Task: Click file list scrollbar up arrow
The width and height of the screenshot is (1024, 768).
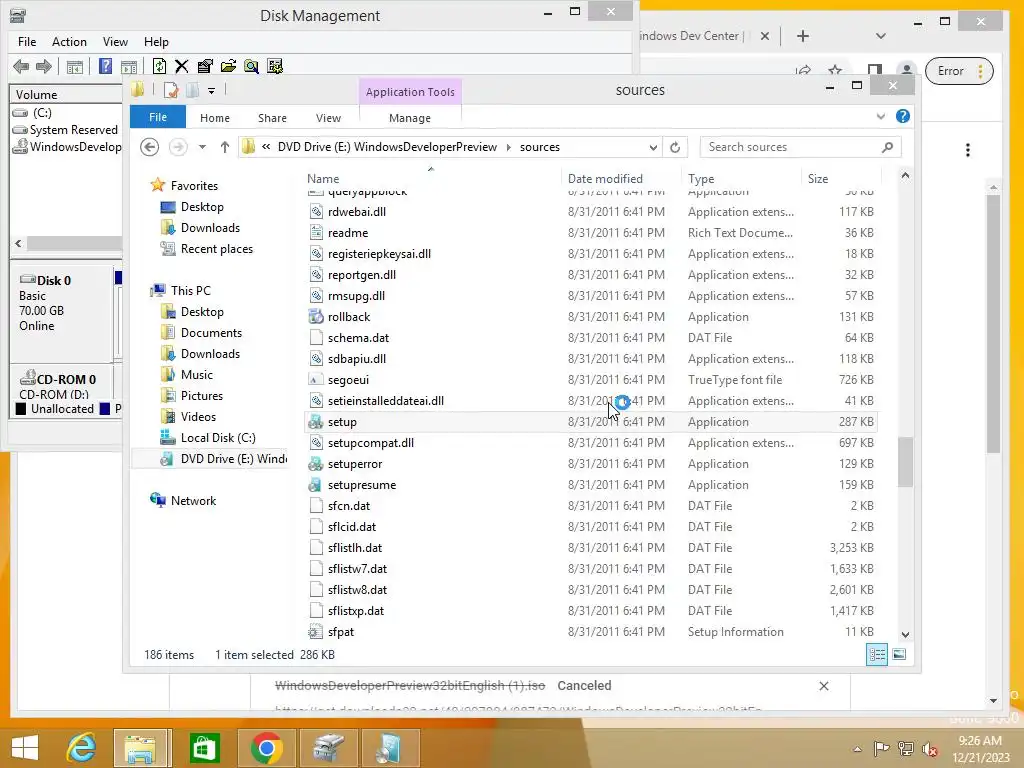Action: pos(905,176)
